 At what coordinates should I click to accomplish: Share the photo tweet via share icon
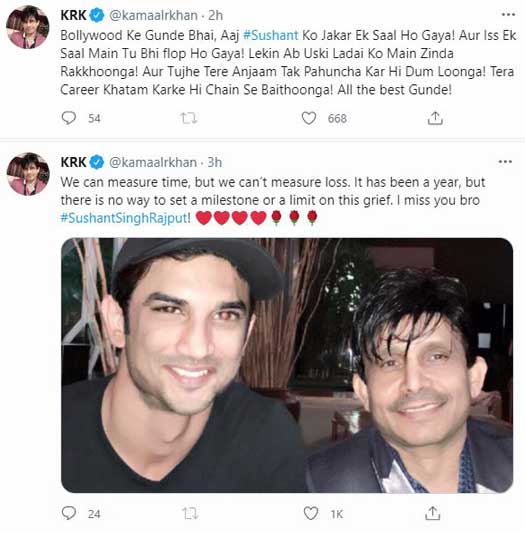433,513
